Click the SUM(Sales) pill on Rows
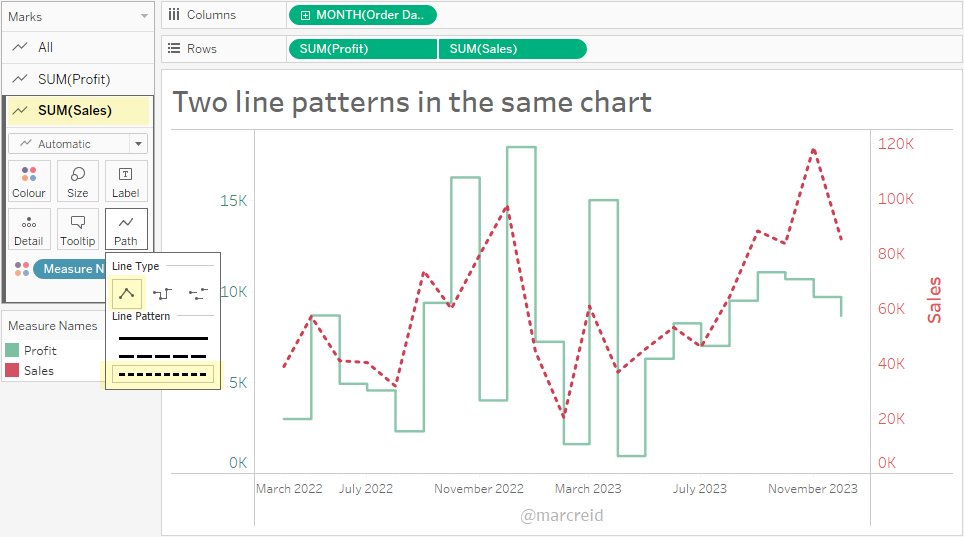This screenshot has height=537, width=964. click(x=511, y=49)
